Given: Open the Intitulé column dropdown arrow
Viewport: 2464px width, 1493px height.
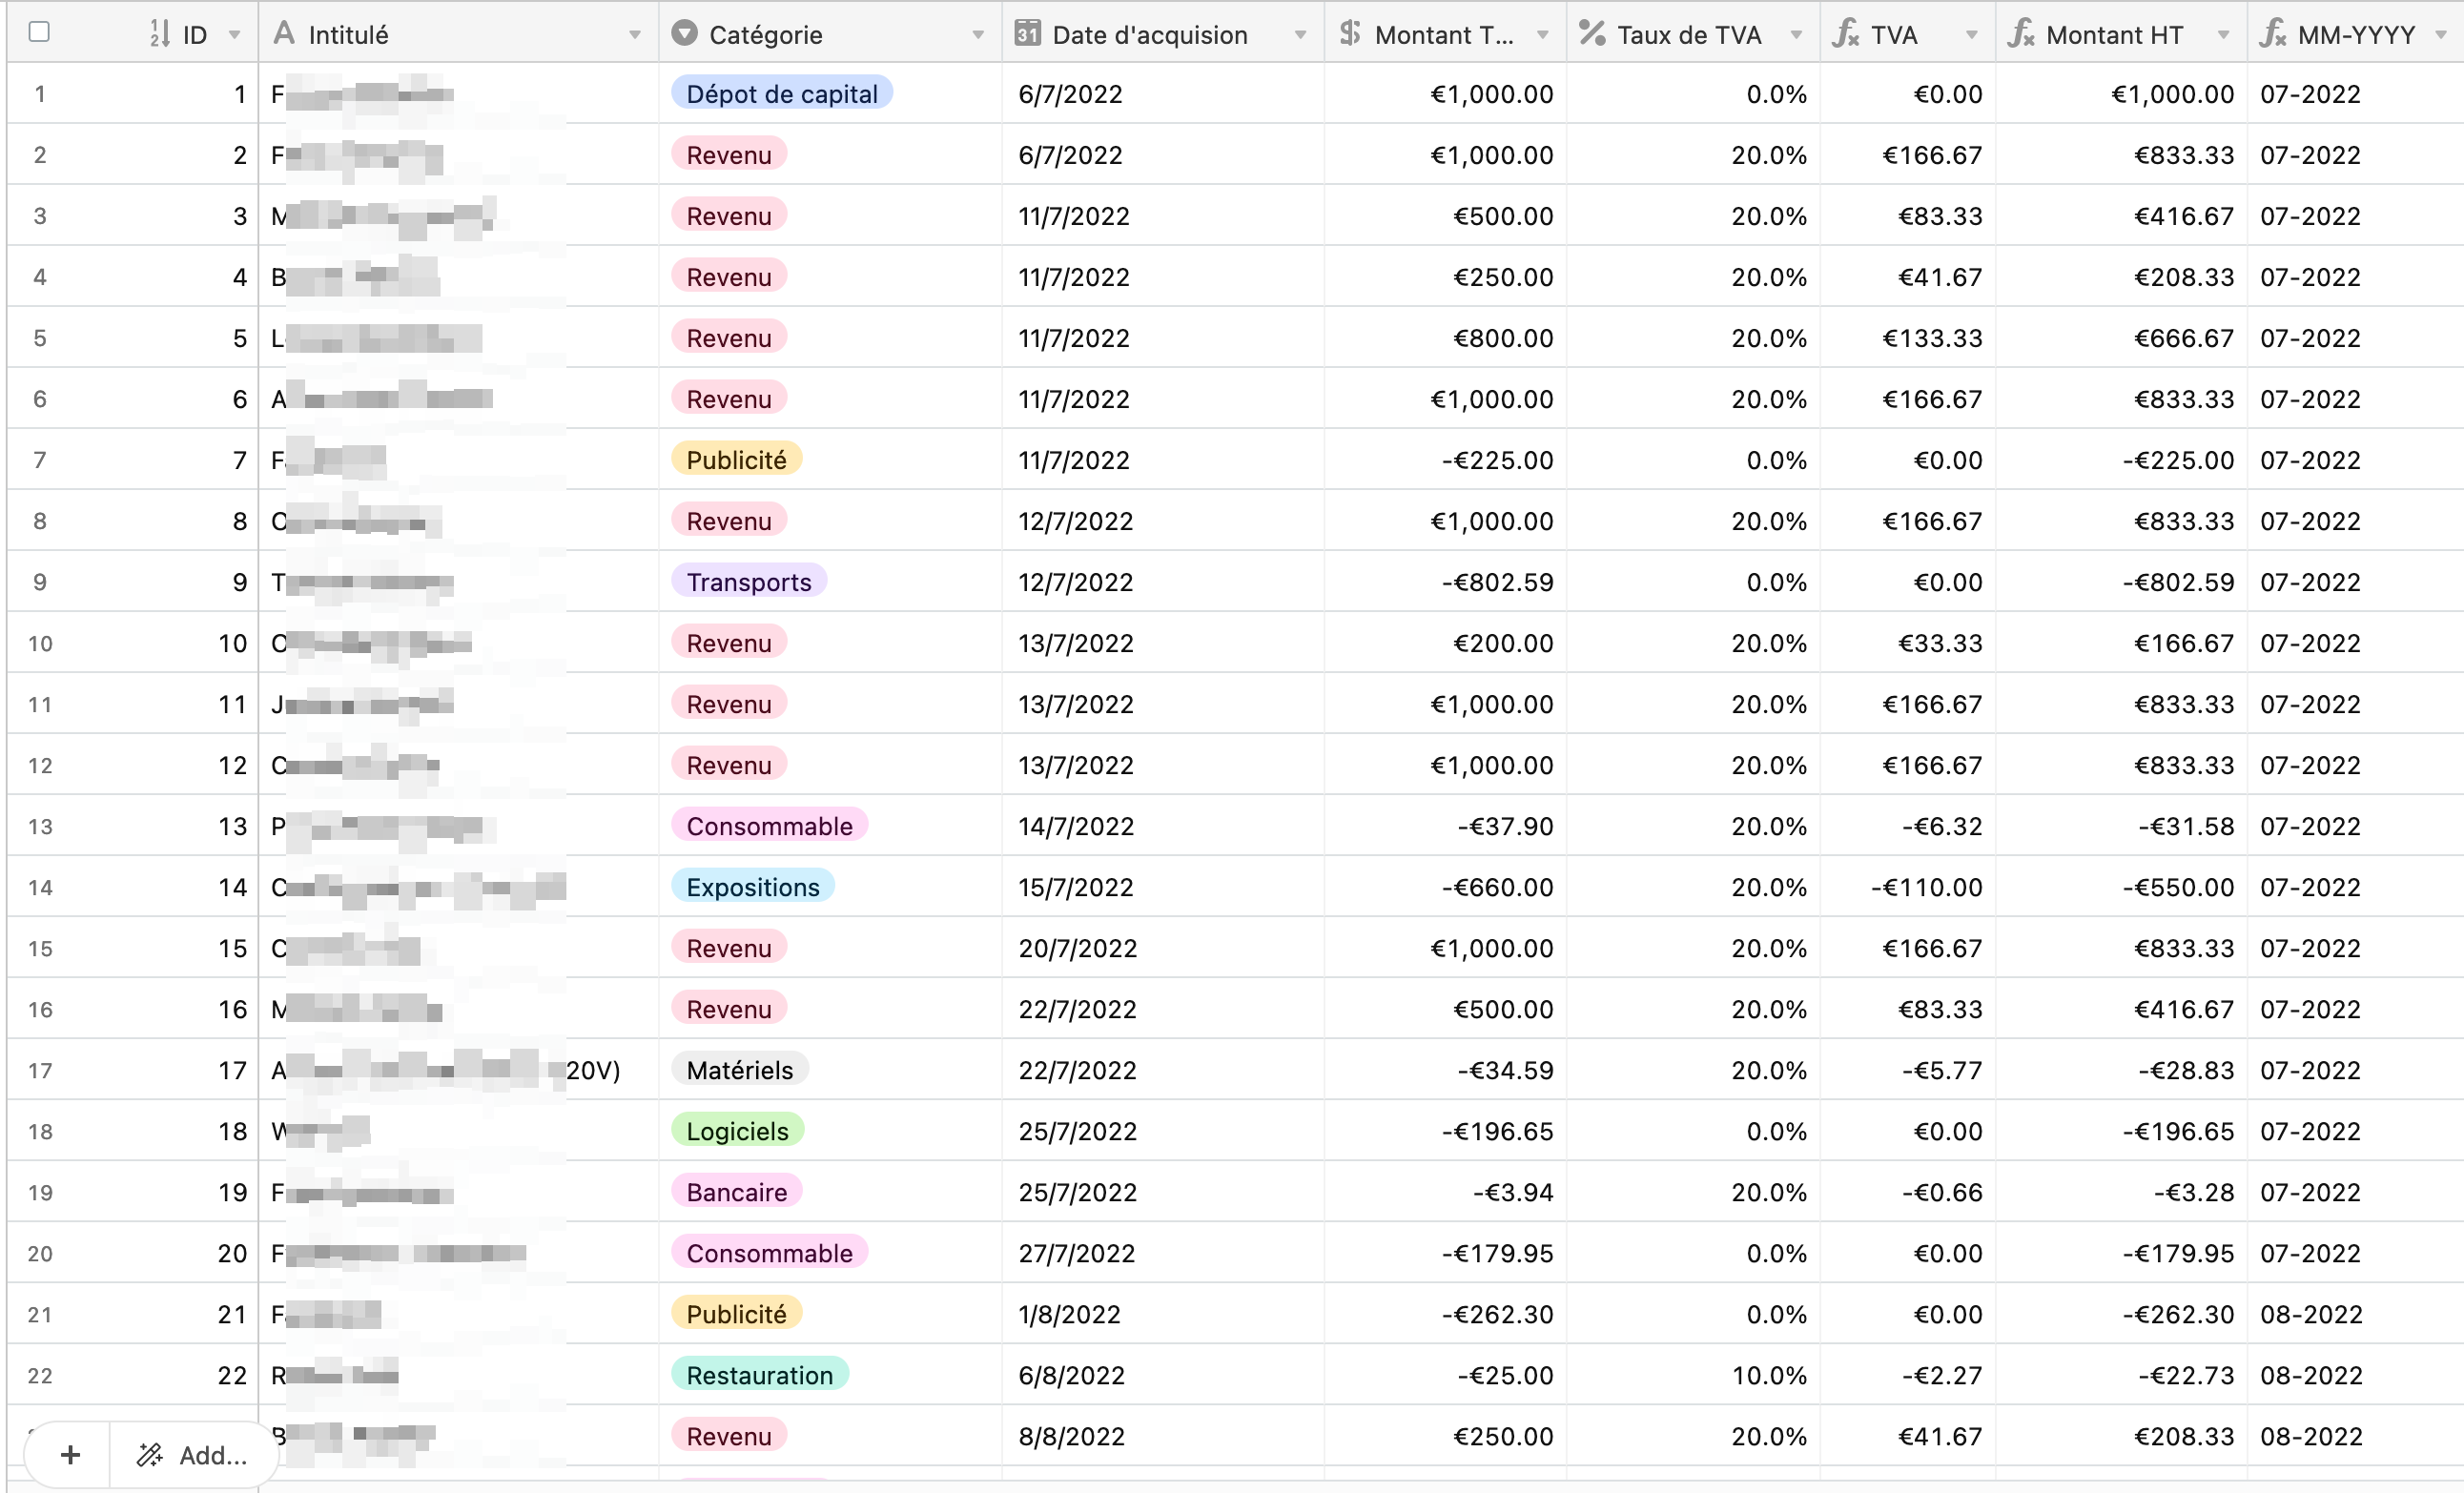Looking at the screenshot, I should [x=635, y=35].
